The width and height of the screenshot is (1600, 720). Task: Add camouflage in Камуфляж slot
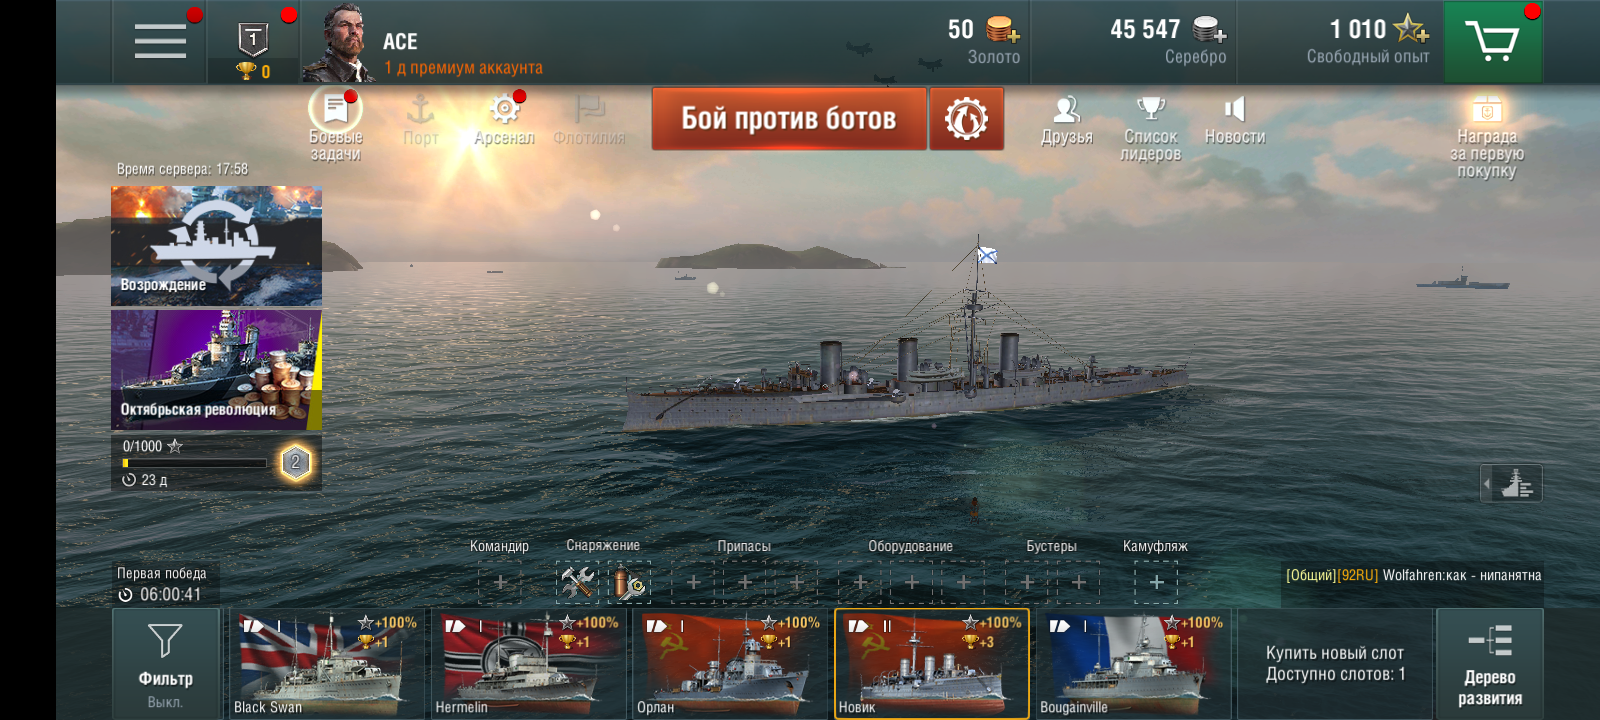click(x=1156, y=582)
